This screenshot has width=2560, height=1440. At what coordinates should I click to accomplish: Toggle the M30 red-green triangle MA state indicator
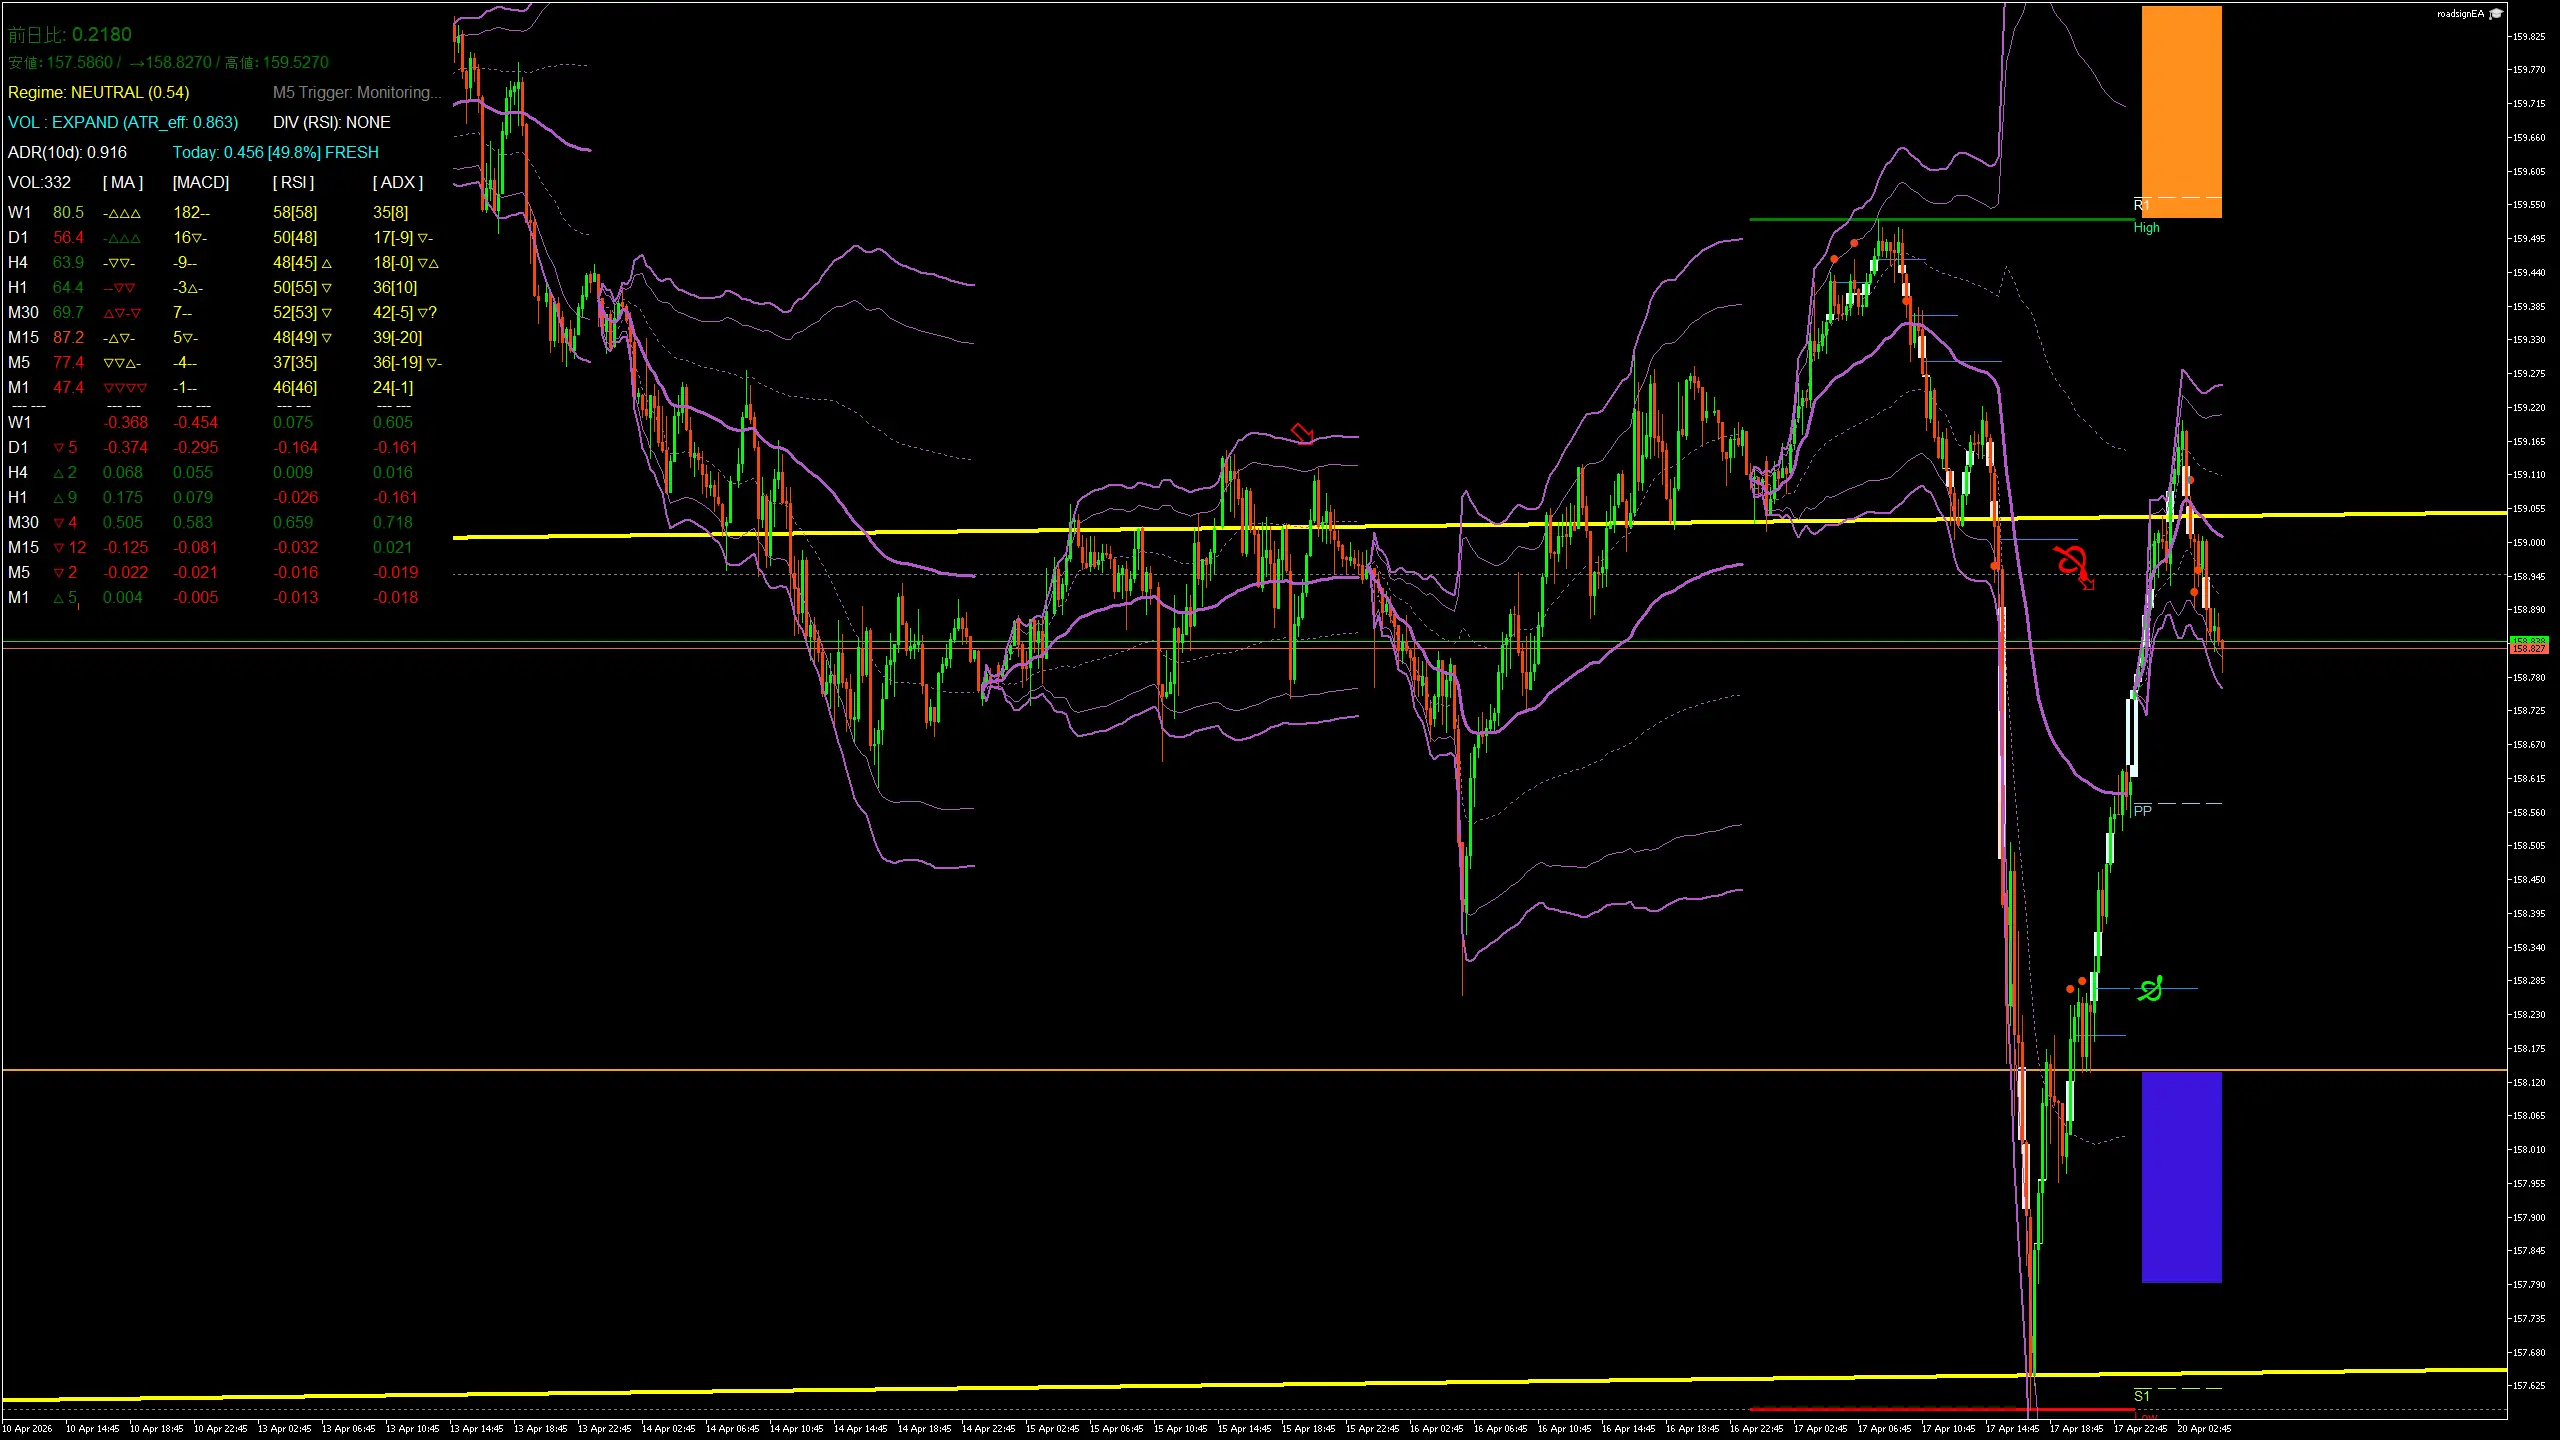click(120, 313)
